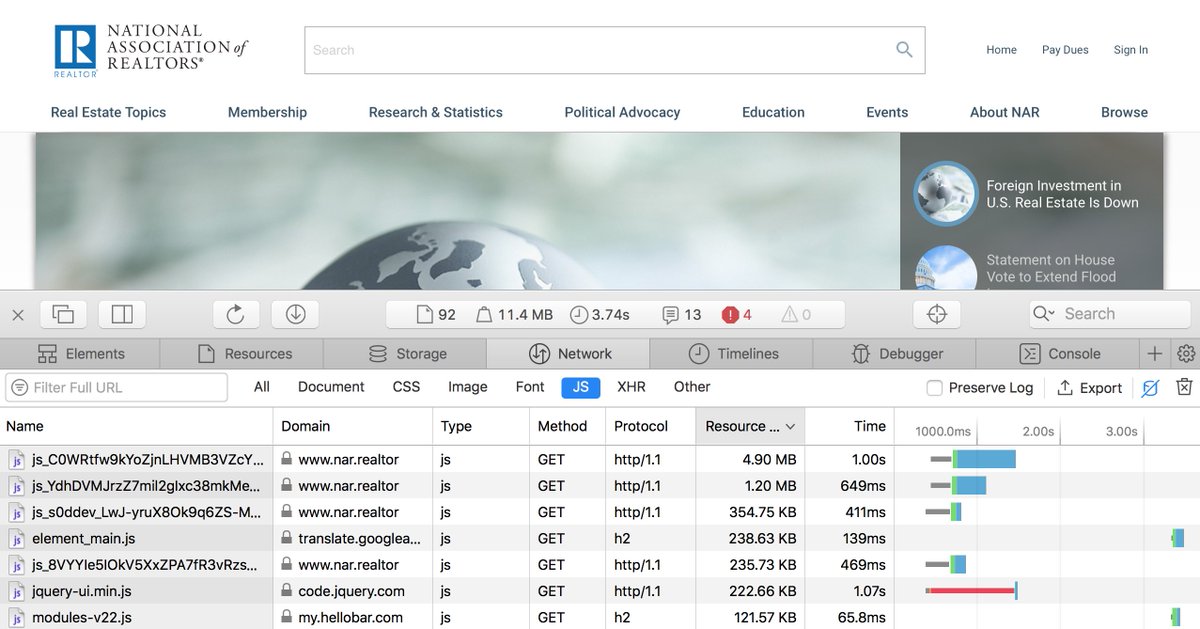Add a new inspector tab with plus

pyautogui.click(x=1155, y=354)
